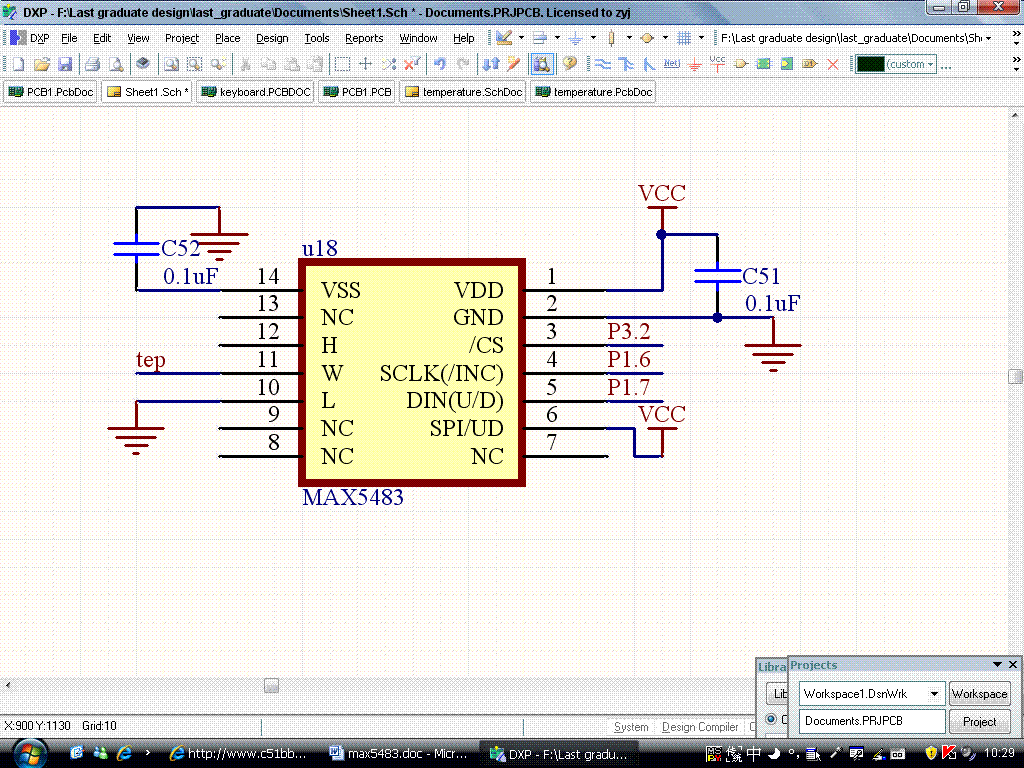Navigate the hierarchy with the up/down arrows icon

tap(491, 64)
